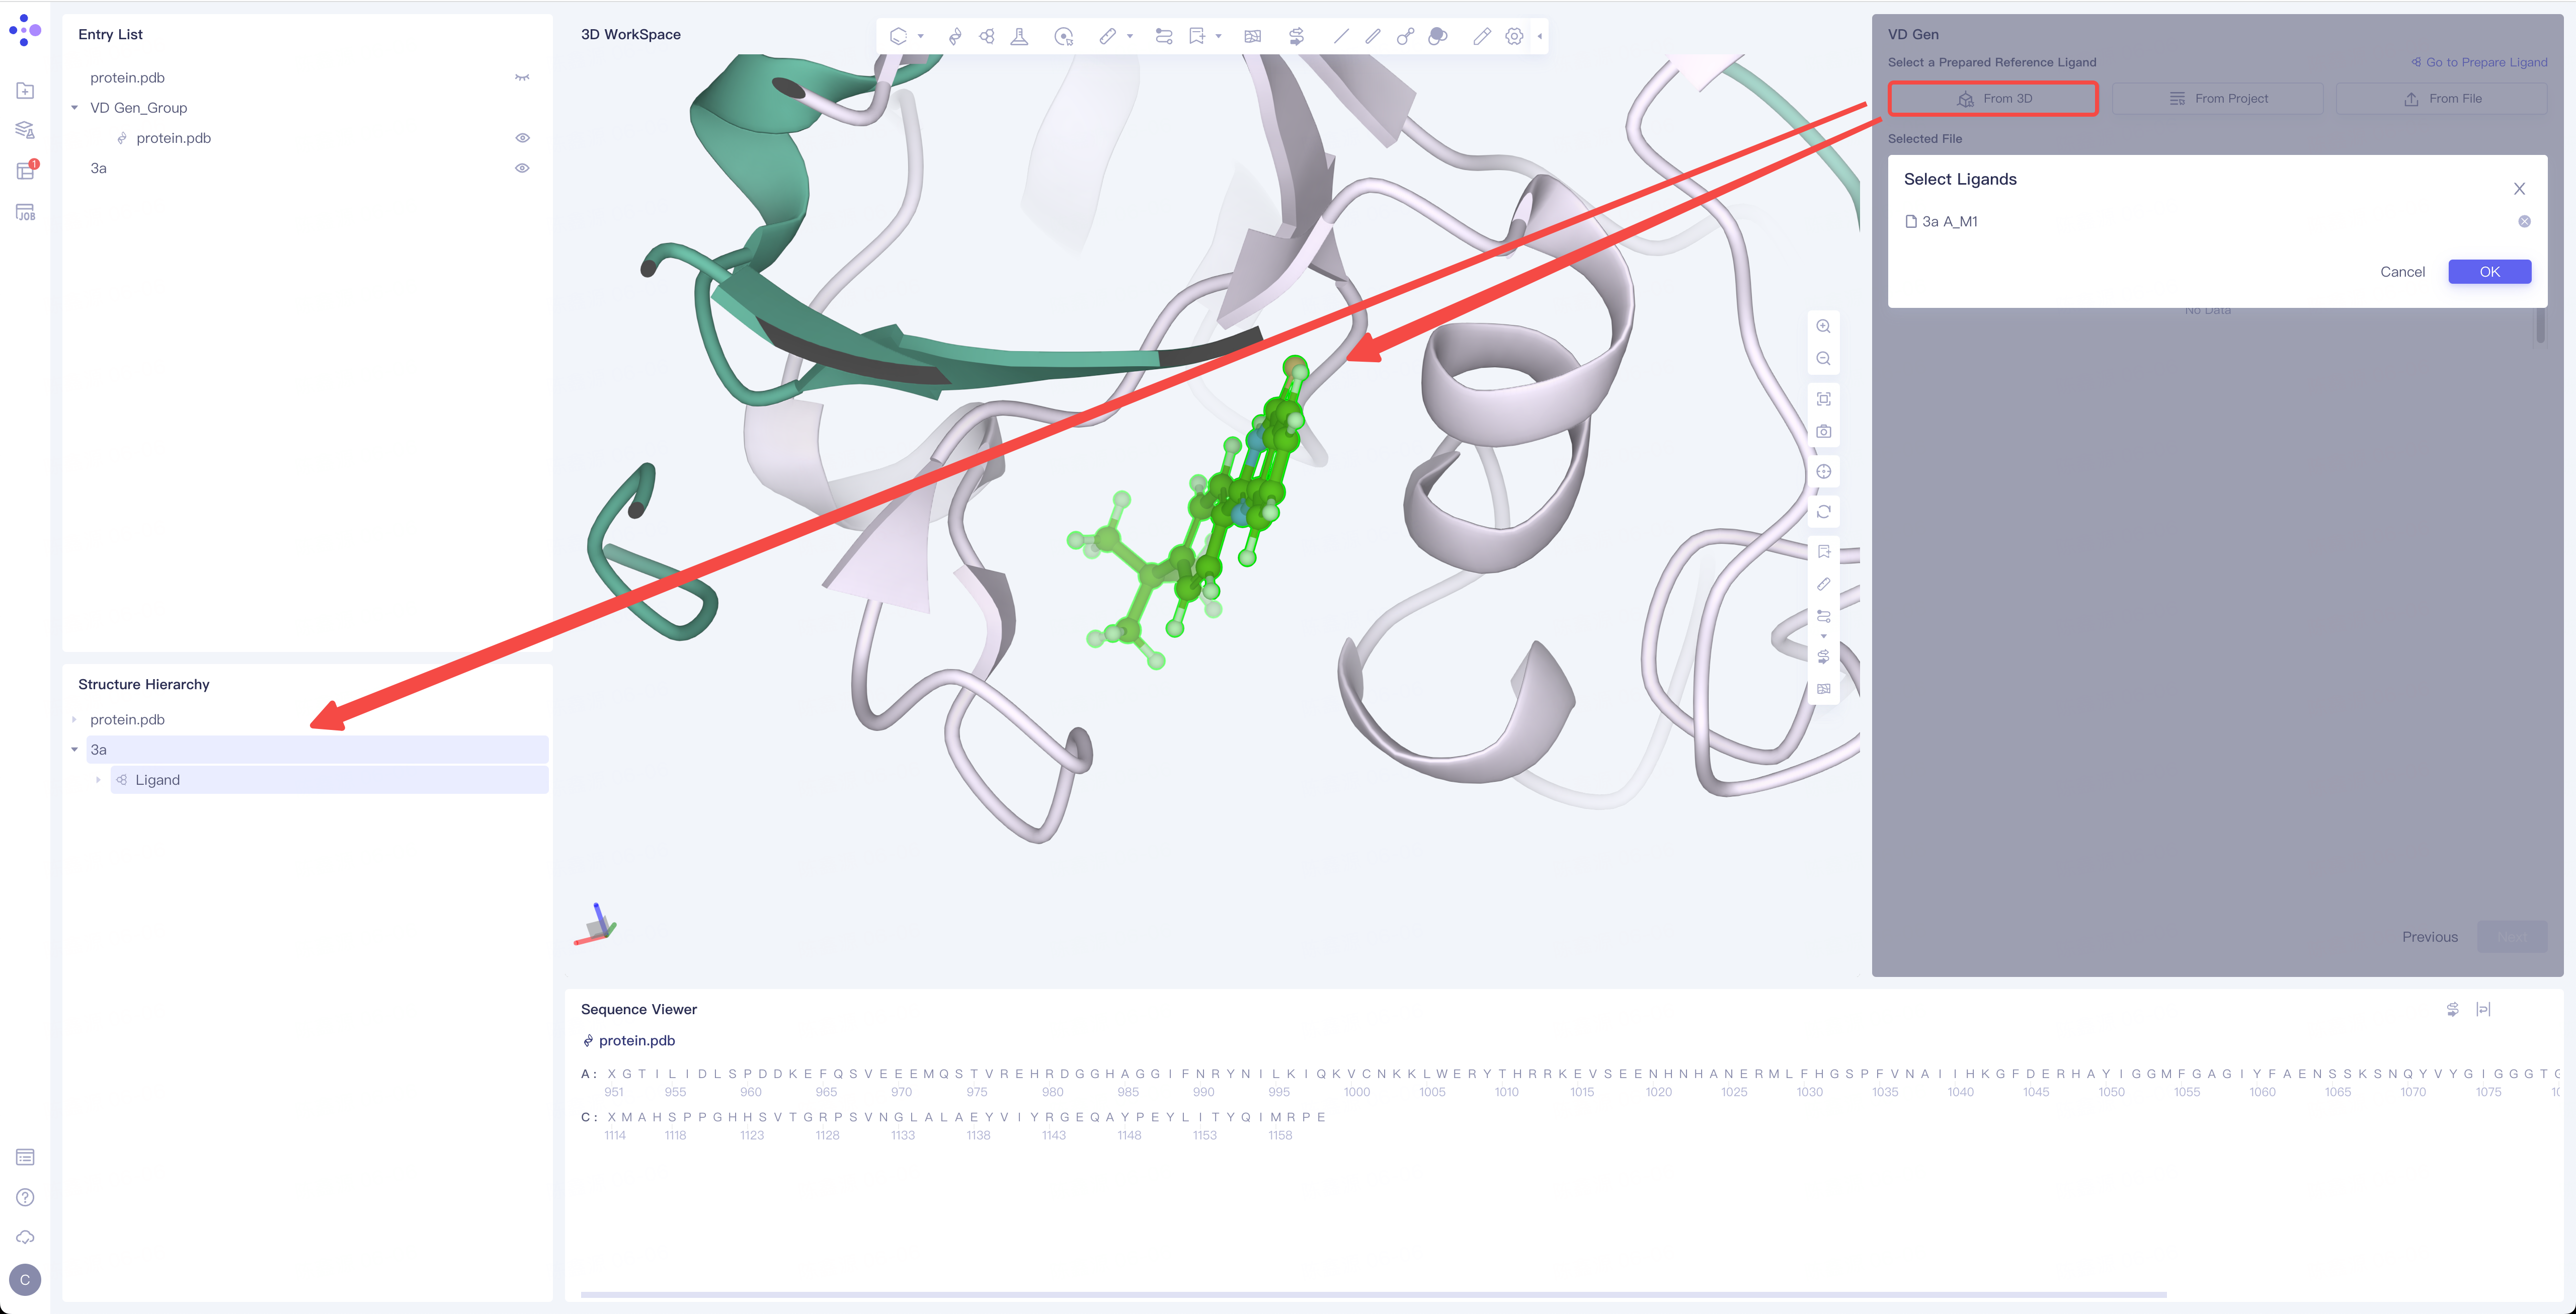Open the molecule selection tool in 3D toolbar
This screenshot has height=1314, width=2576.
(898, 36)
